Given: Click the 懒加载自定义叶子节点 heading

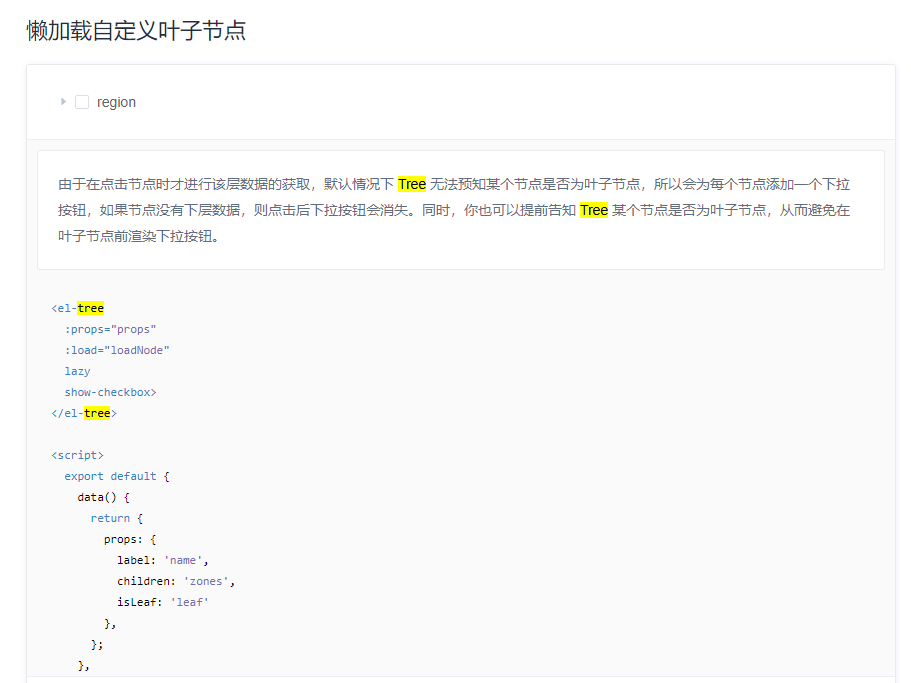Looking at the screenshot, I should click(136, 30).
